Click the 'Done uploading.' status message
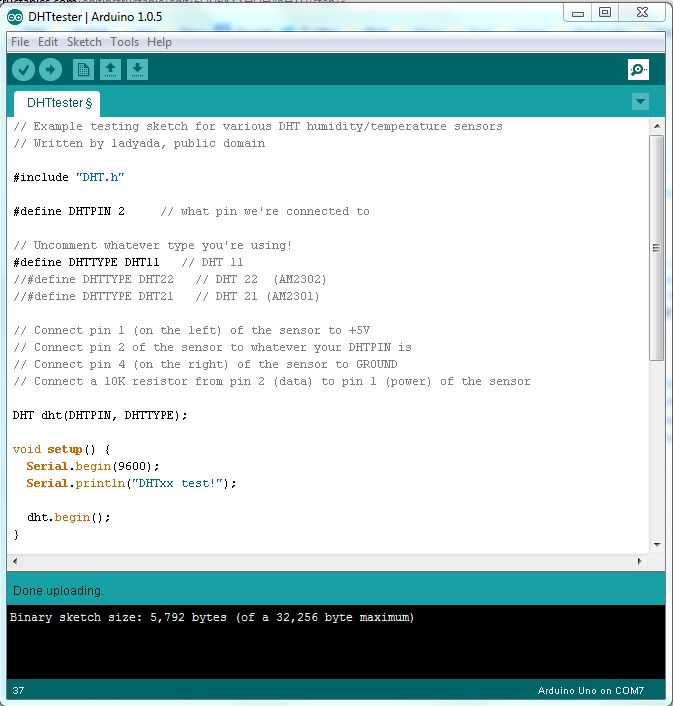 click(58, 591)
